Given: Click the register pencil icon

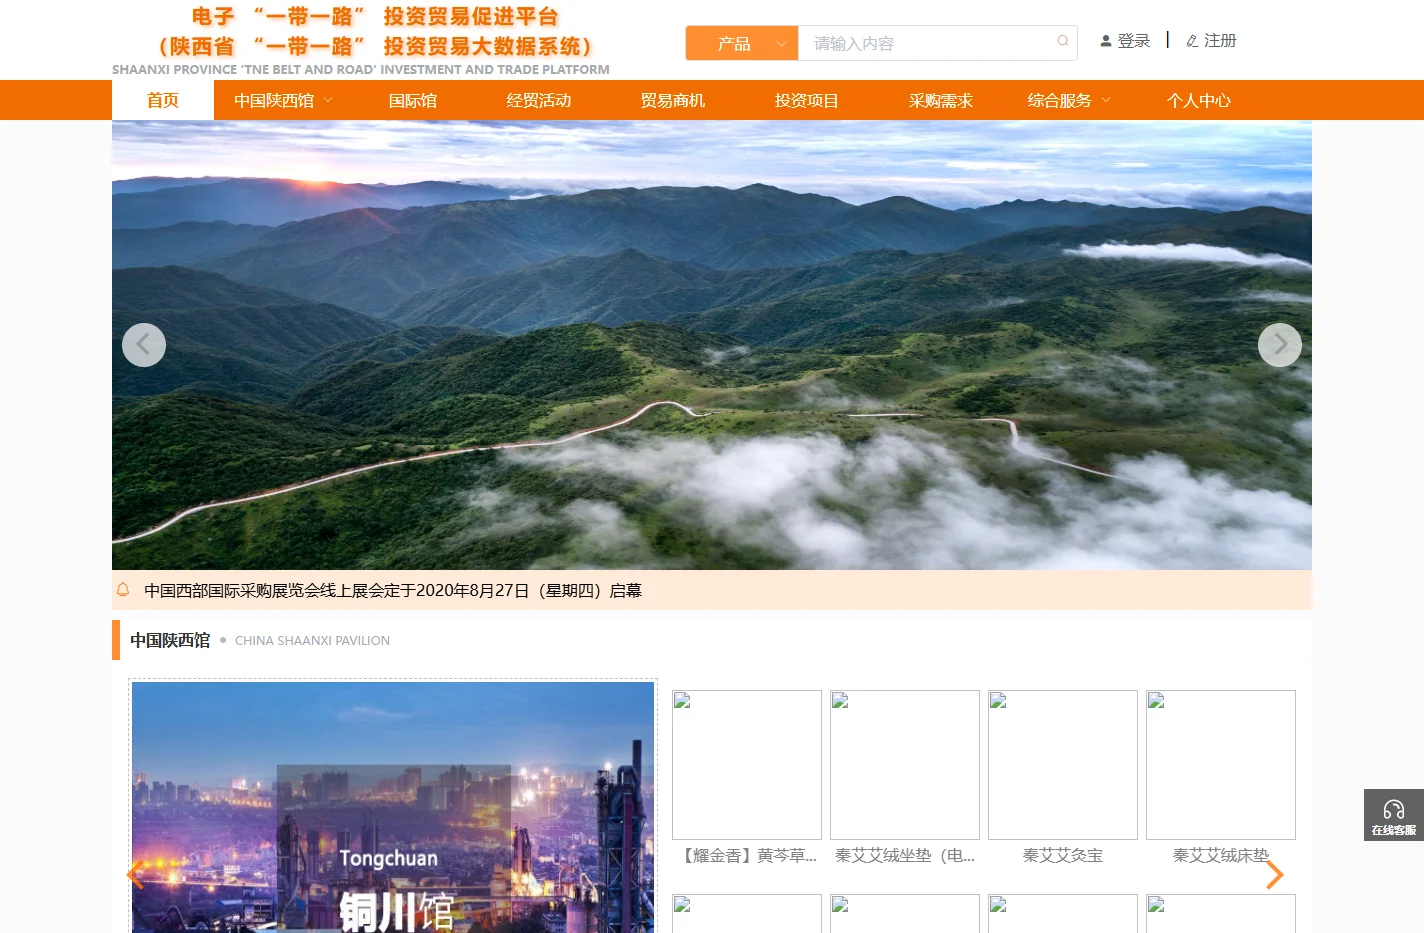Looking at the screenshot, I should click(1192, 41).
